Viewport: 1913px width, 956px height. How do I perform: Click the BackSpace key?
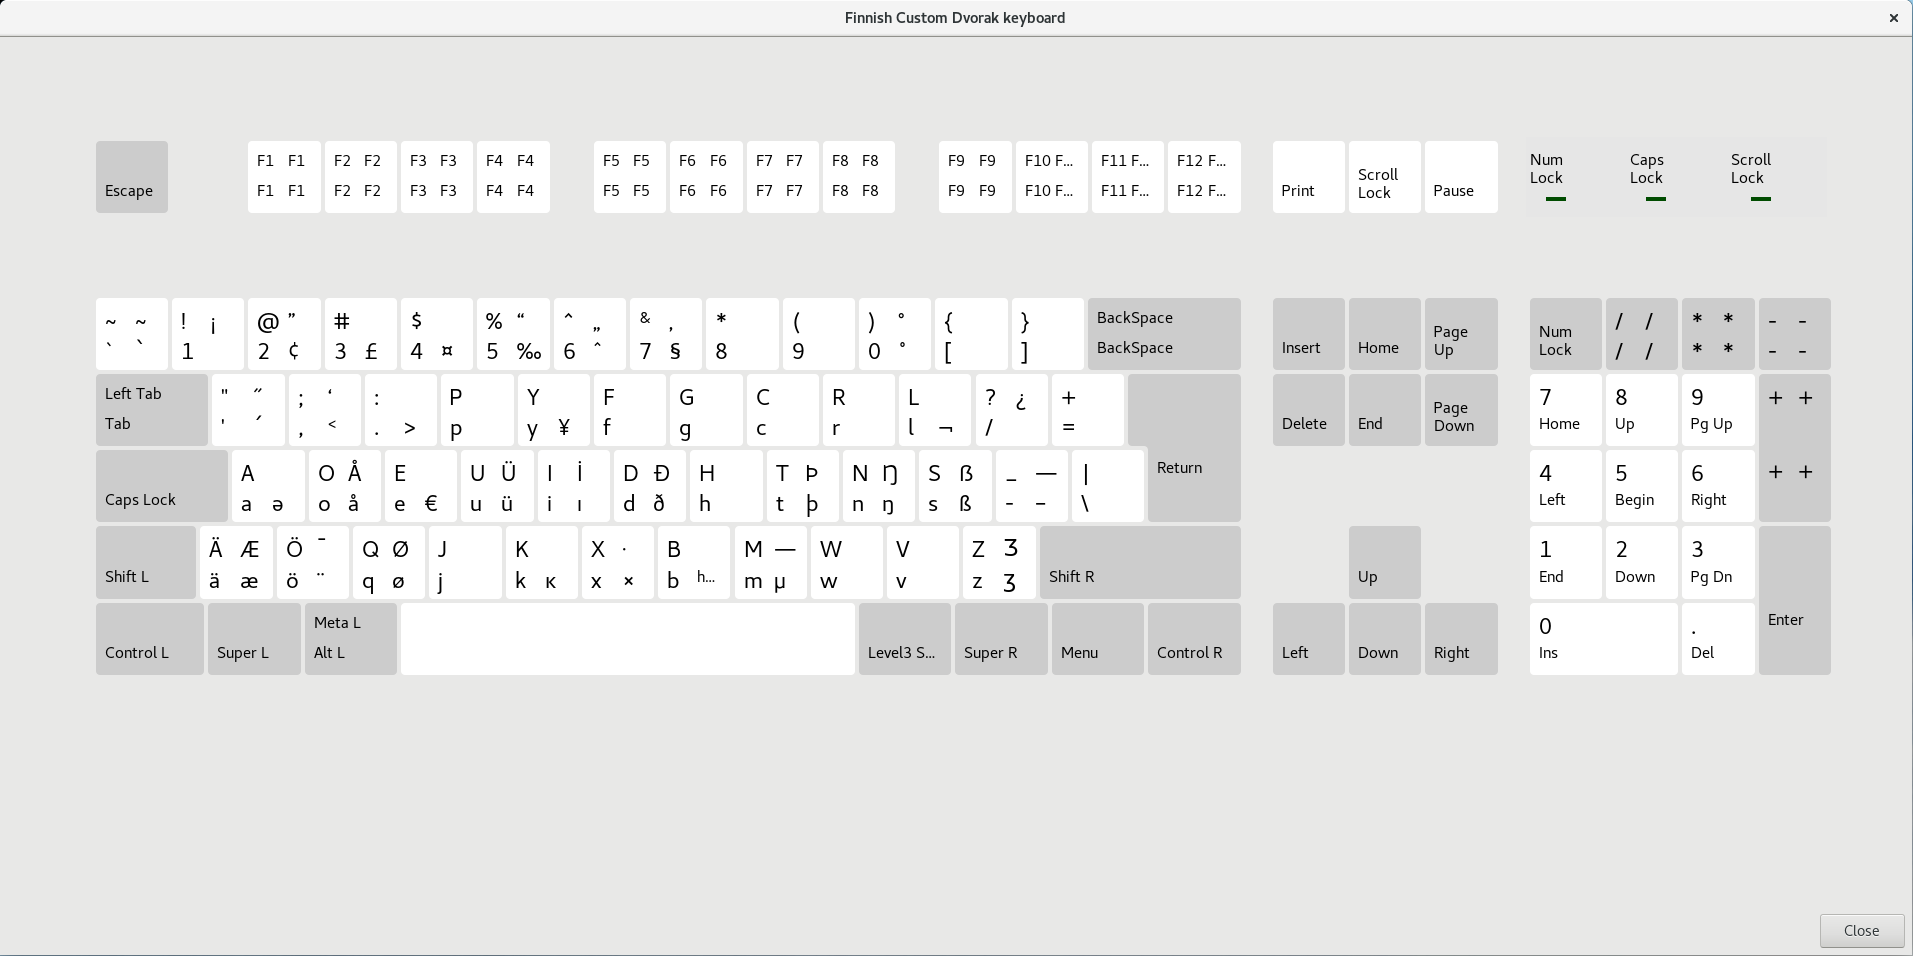click(x=1164, y=334)
